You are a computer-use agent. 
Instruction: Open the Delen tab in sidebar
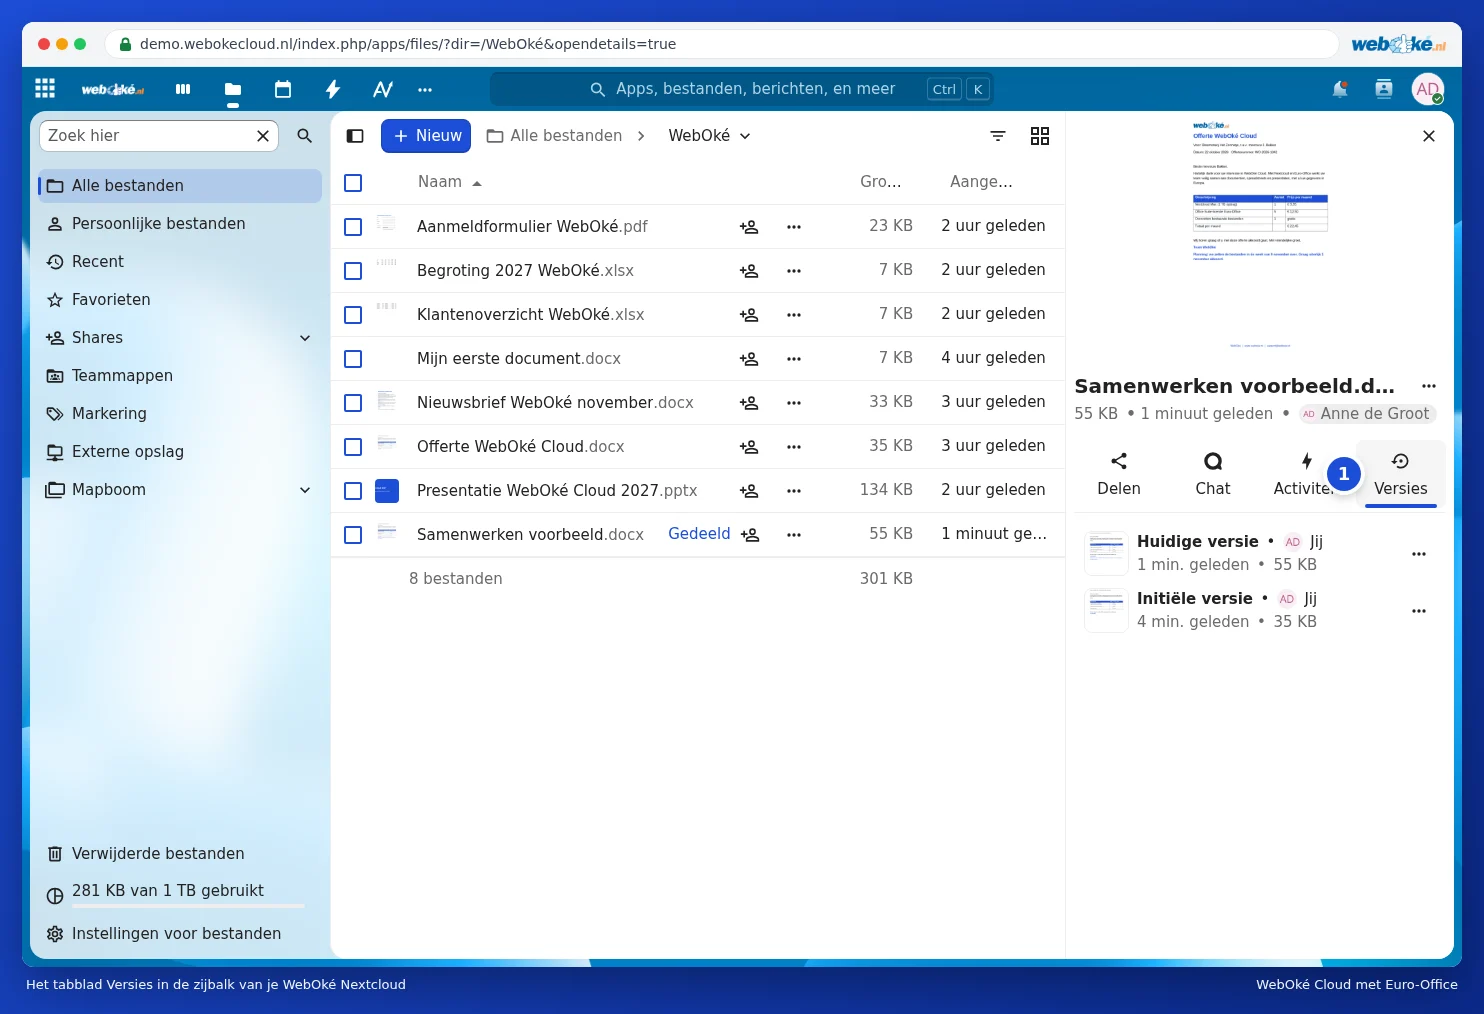coord(1119,474)
